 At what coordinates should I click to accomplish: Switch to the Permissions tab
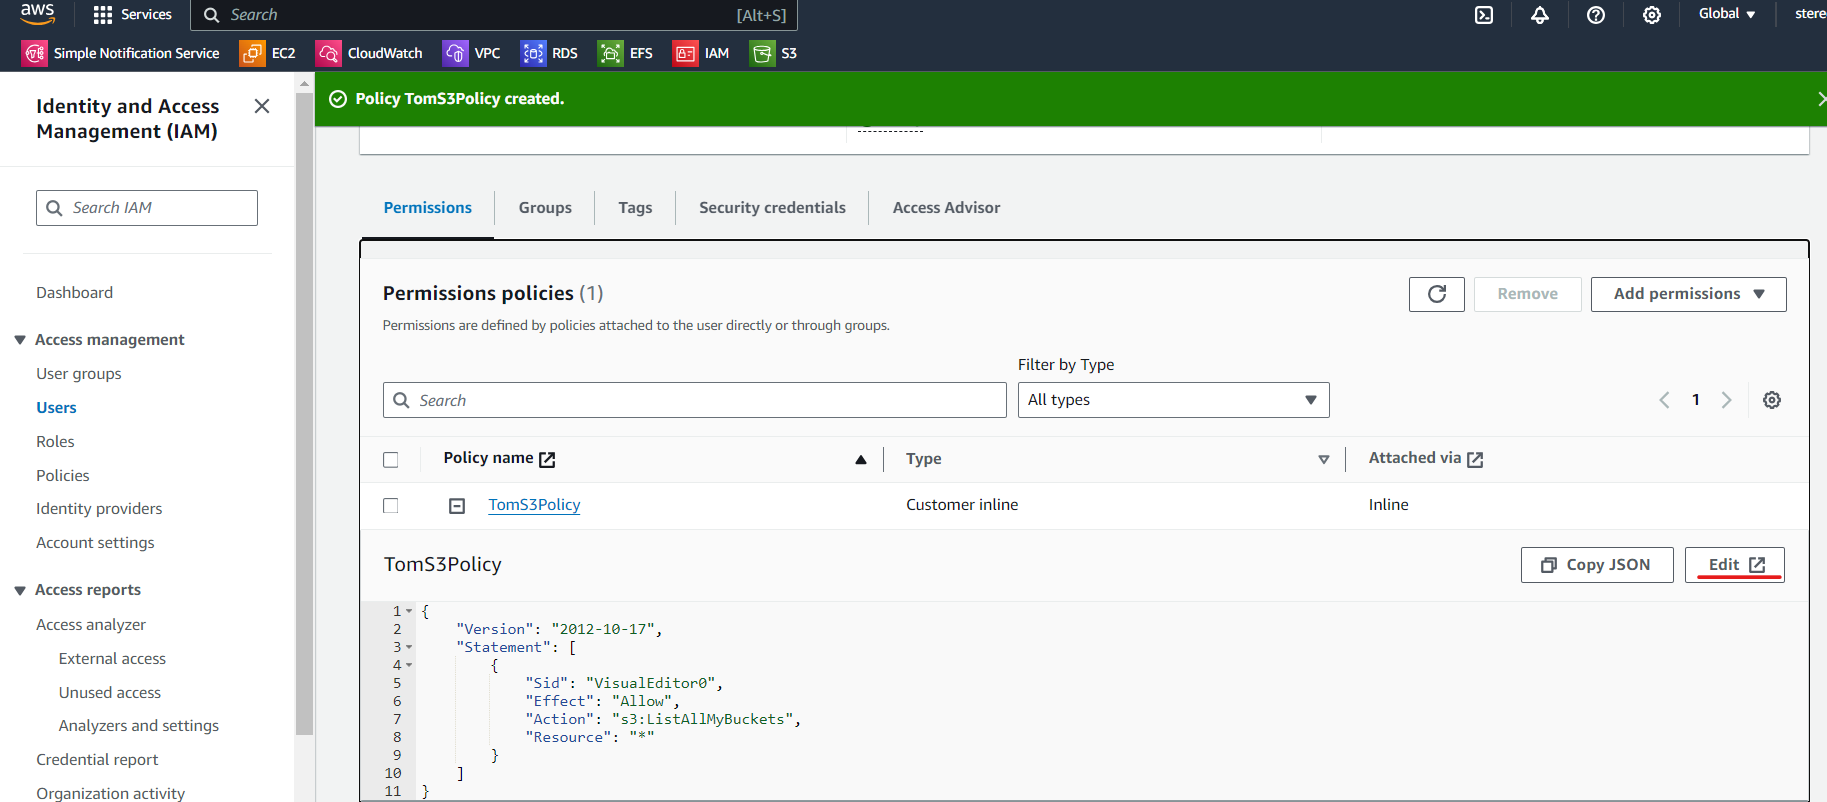pyautogui.click(x=427, y=208)
